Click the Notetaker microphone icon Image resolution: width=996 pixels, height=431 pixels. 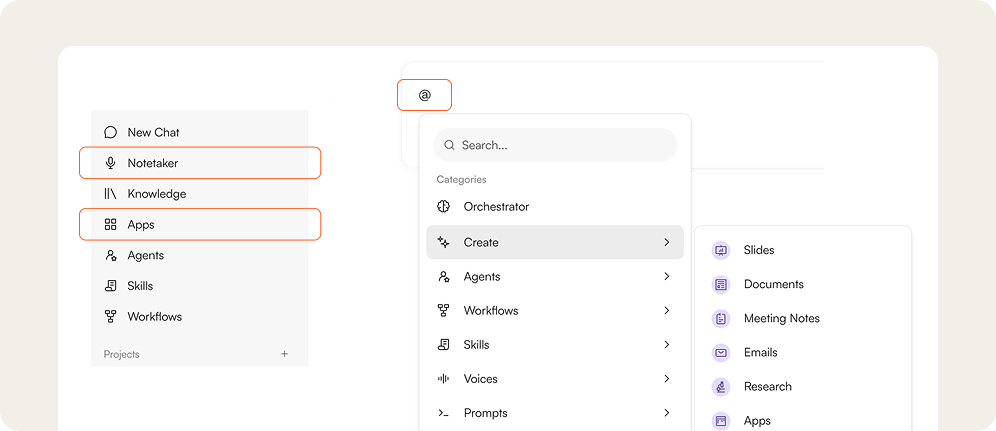click(111, 163)
